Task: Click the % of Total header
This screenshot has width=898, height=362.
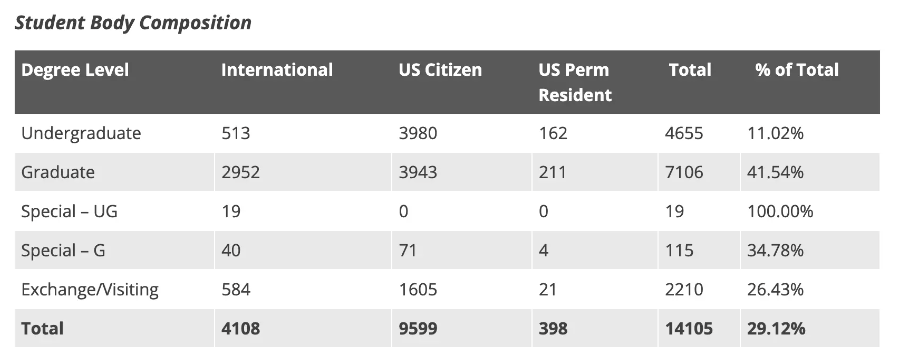Action: point(797,70)
